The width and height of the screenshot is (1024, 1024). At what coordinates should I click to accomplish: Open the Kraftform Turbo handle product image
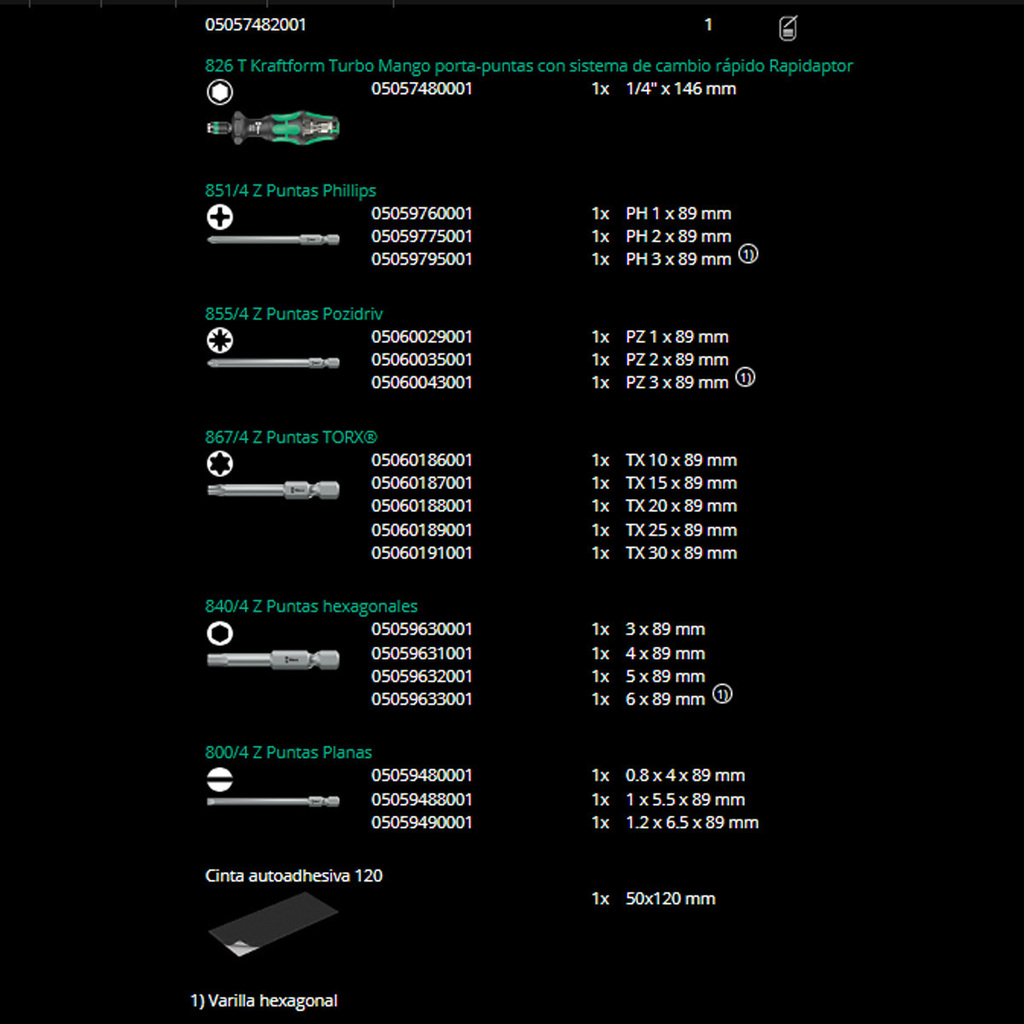click(x=273, y=127)
